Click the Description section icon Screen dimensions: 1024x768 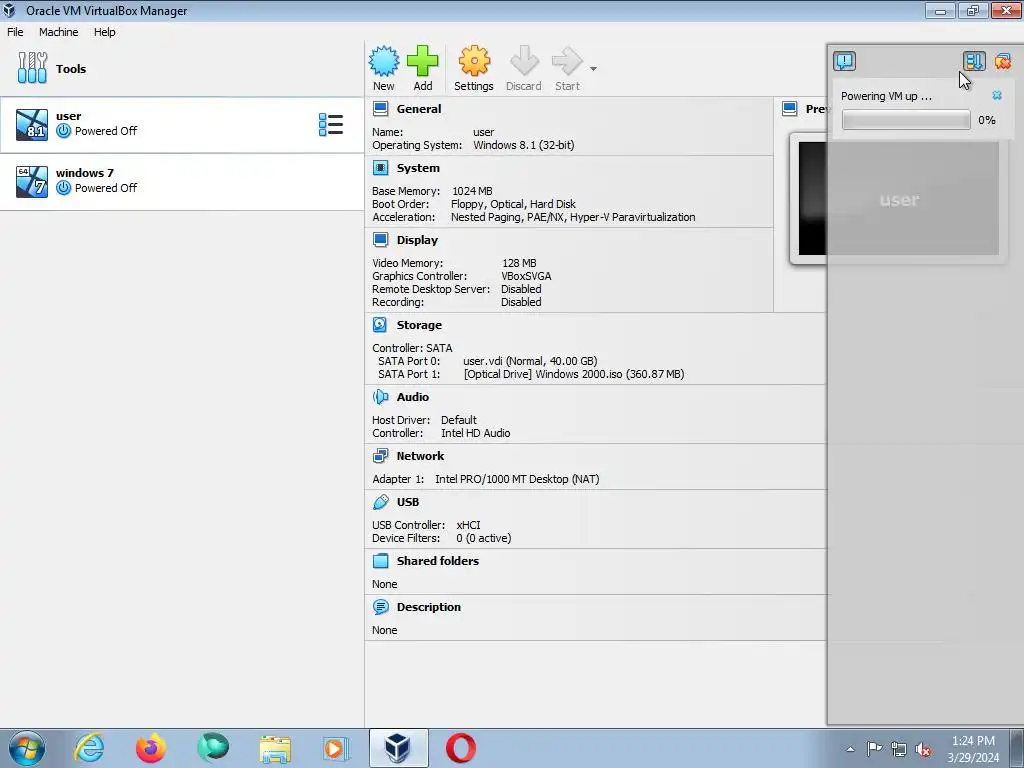[x=381, y=607]
